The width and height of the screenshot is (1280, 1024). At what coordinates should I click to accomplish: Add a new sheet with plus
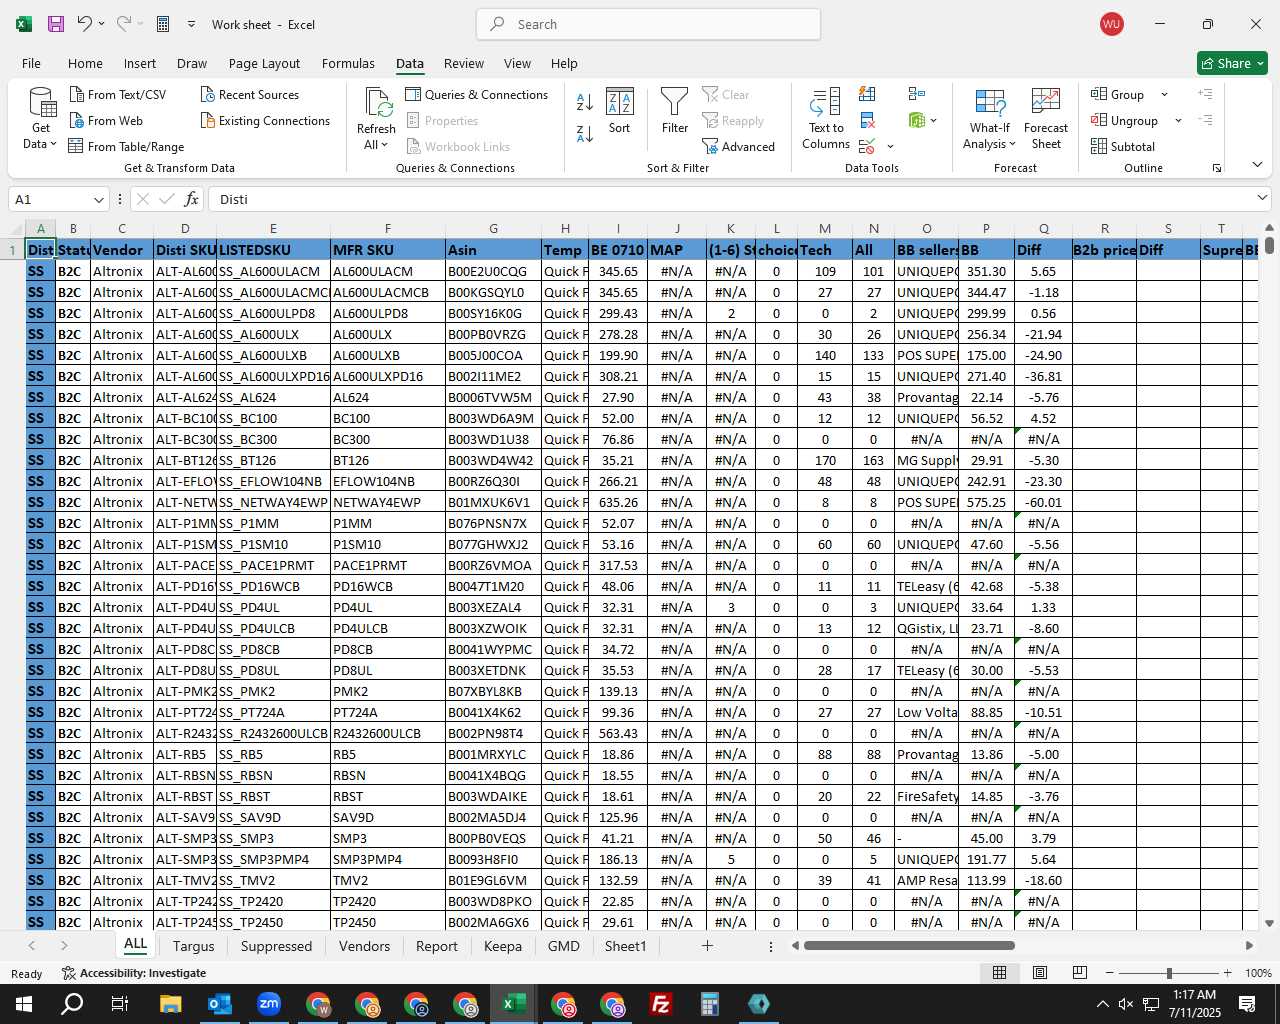click(x=707, y=946)
